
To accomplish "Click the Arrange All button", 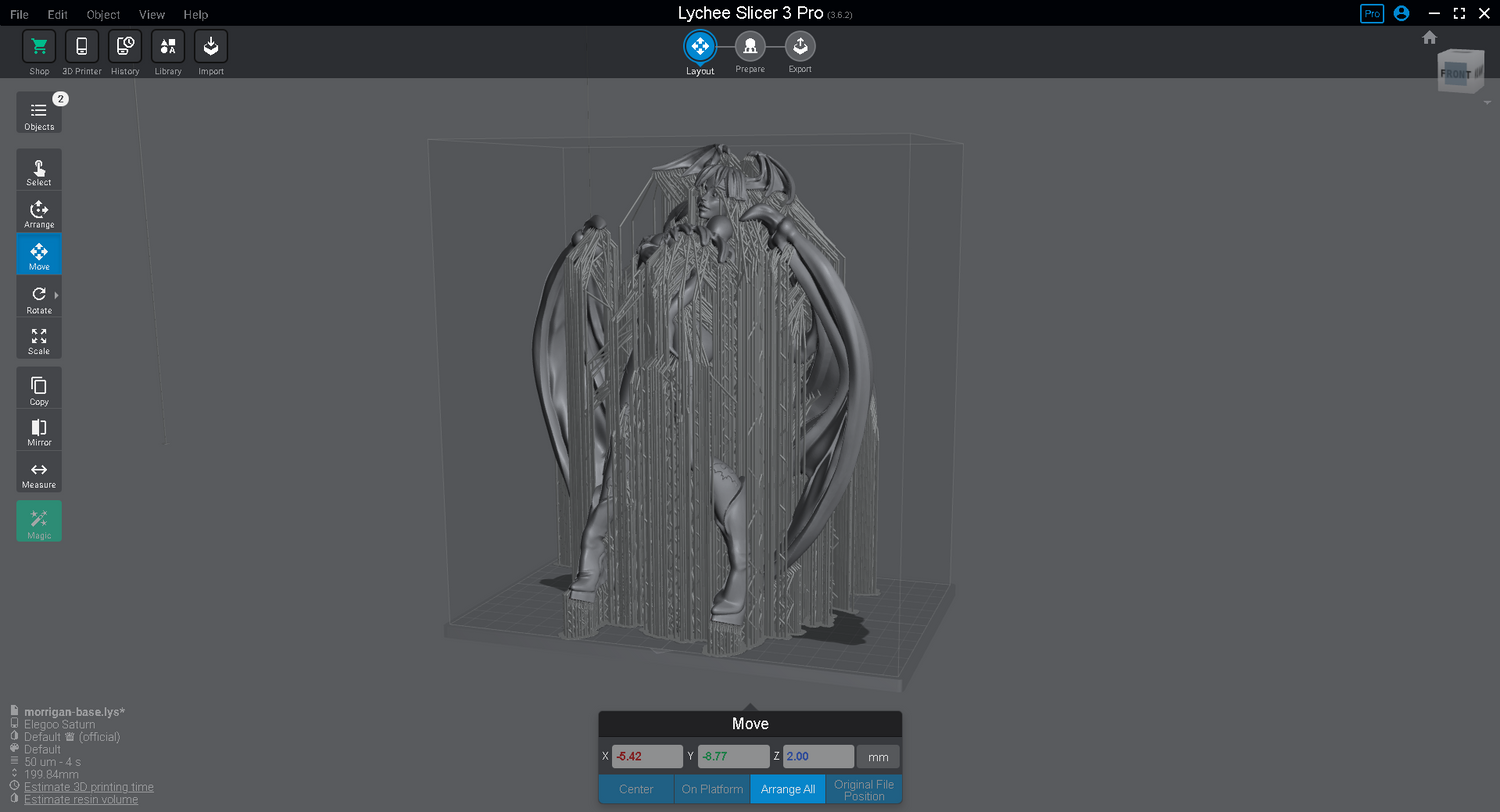I will click(x=788, y=789).
